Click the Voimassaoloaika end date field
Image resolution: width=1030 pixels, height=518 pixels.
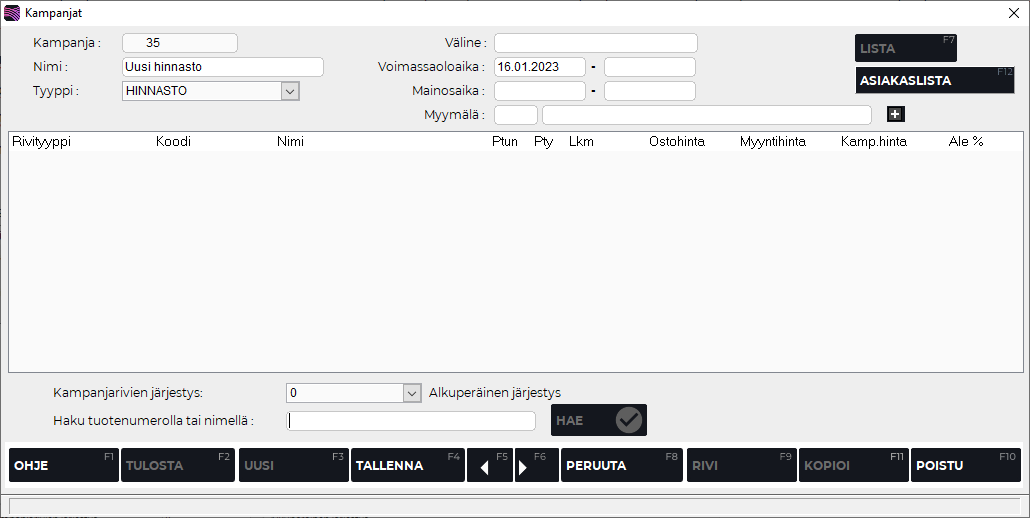(649, 67)
